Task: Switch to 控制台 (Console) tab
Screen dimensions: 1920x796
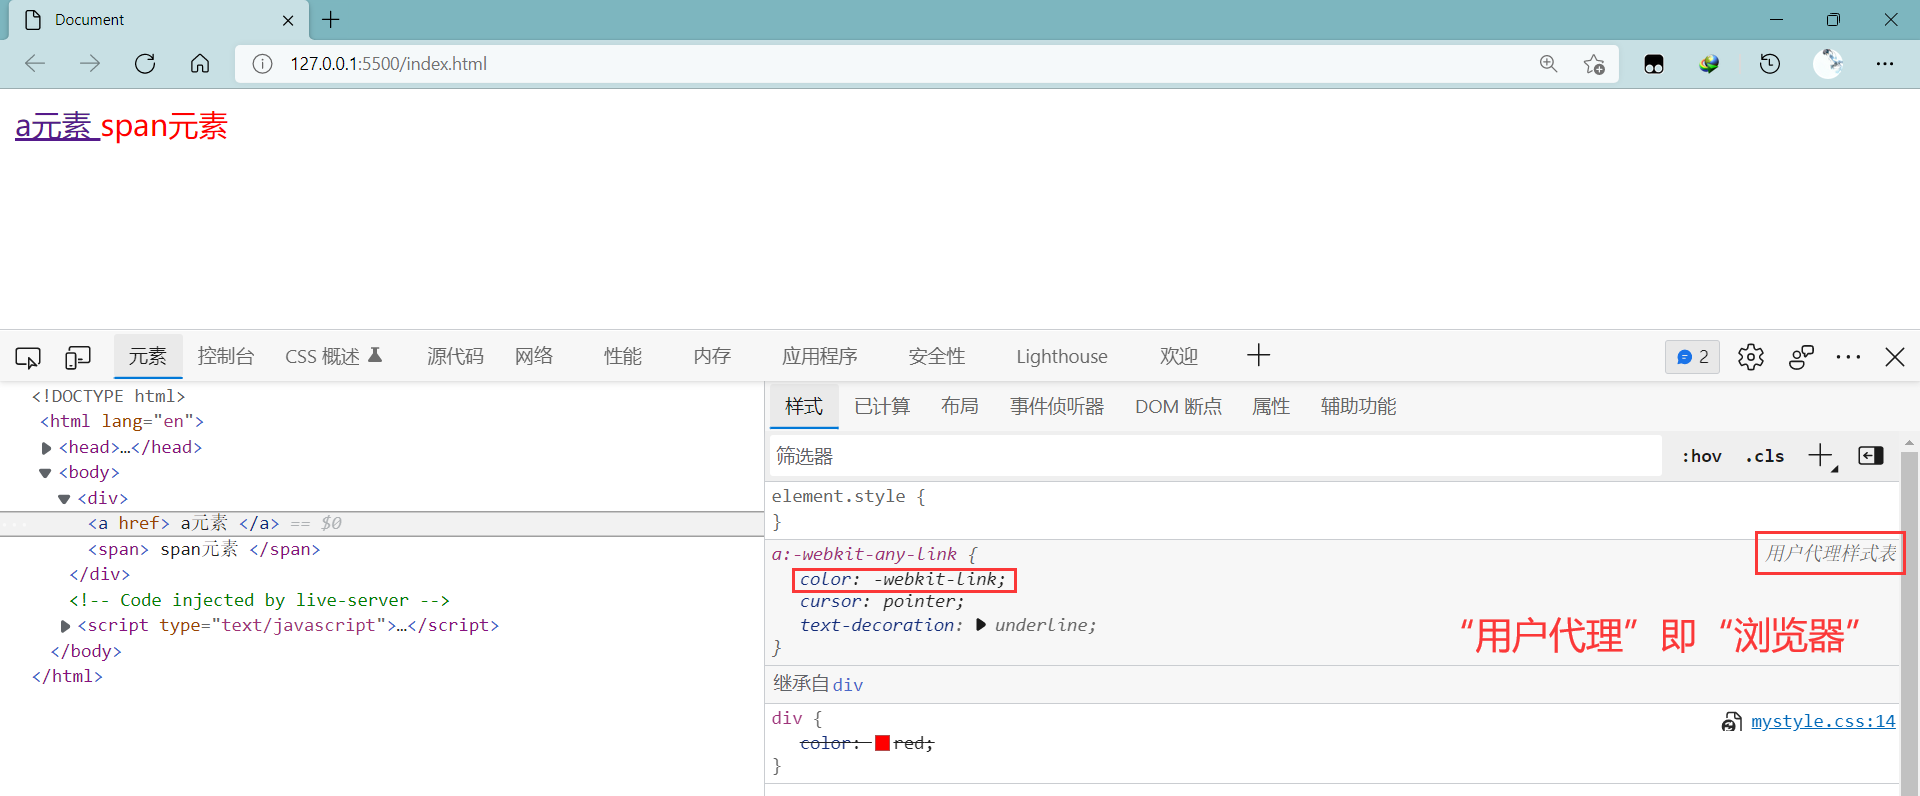Action: click(226, 356)
